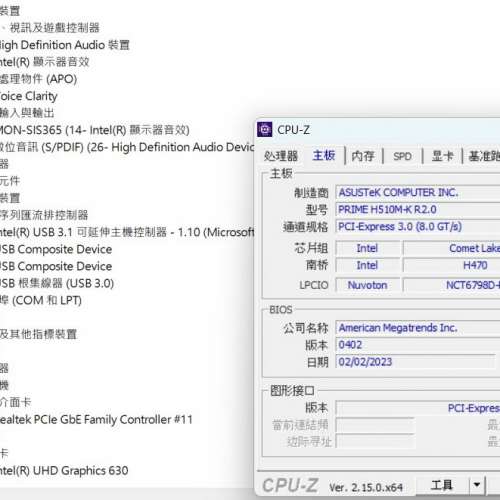Select the 處理物件 (APO) entry

38,79
